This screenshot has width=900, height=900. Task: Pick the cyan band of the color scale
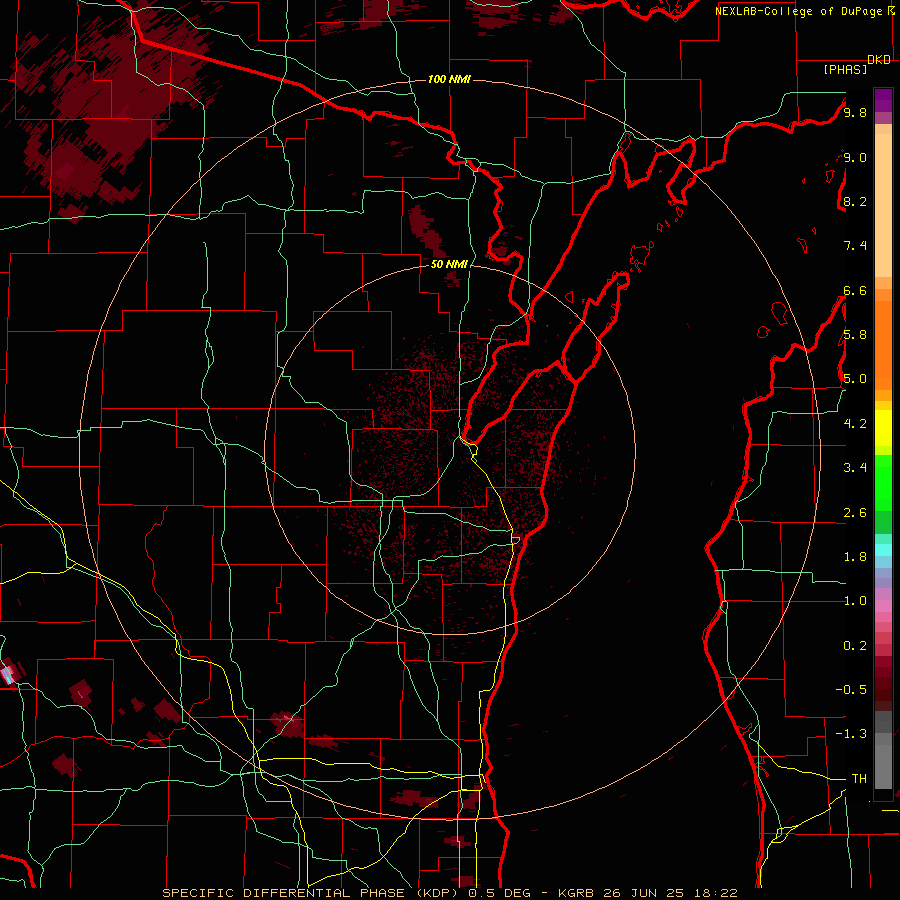pos(883,550)
